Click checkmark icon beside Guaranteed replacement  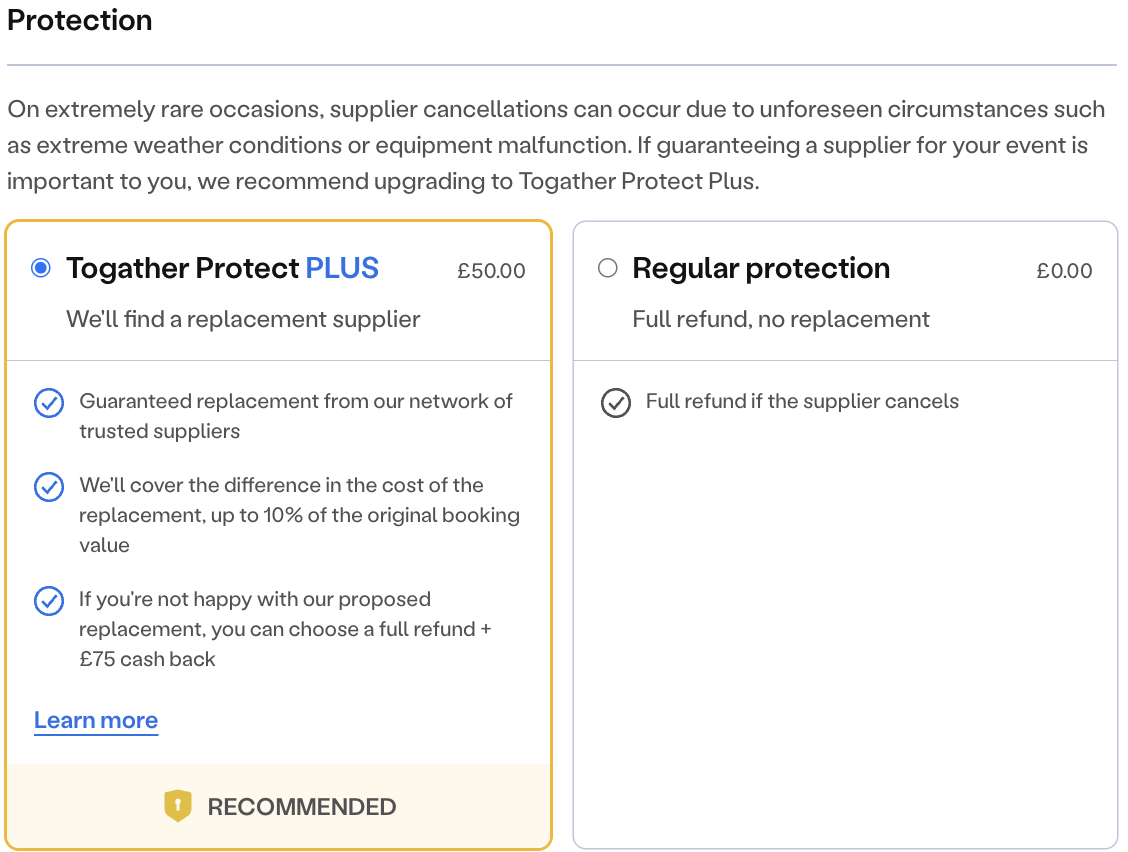click(x=49, y=403)
